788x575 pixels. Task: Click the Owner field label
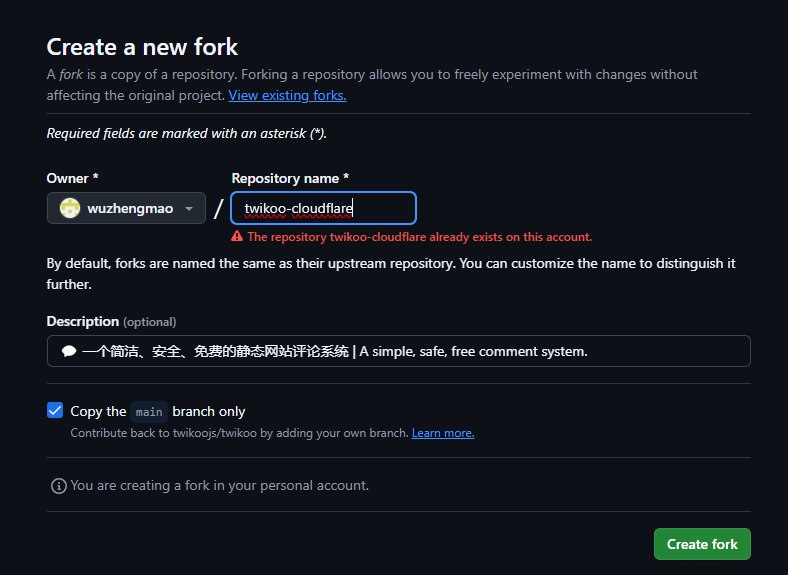point(72,178)
